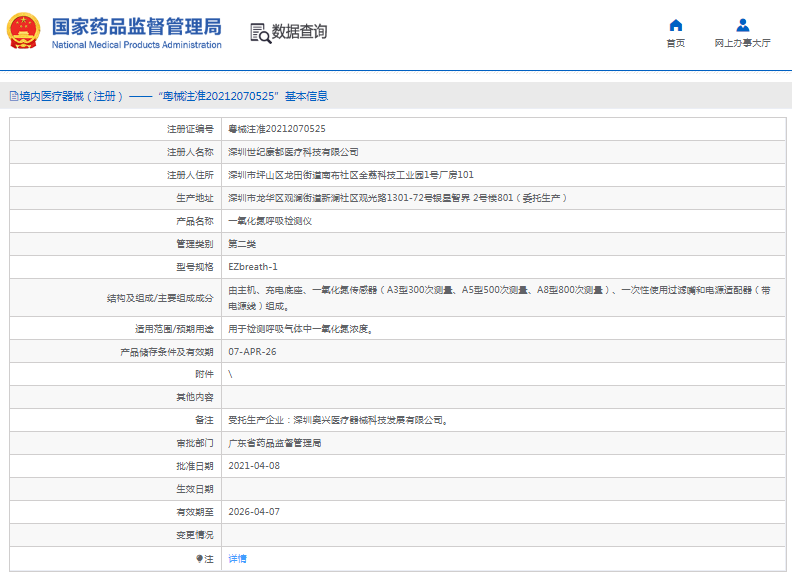Click the document icon before 境内医疗器械
The image size is (792, 575).
[14, 97]
